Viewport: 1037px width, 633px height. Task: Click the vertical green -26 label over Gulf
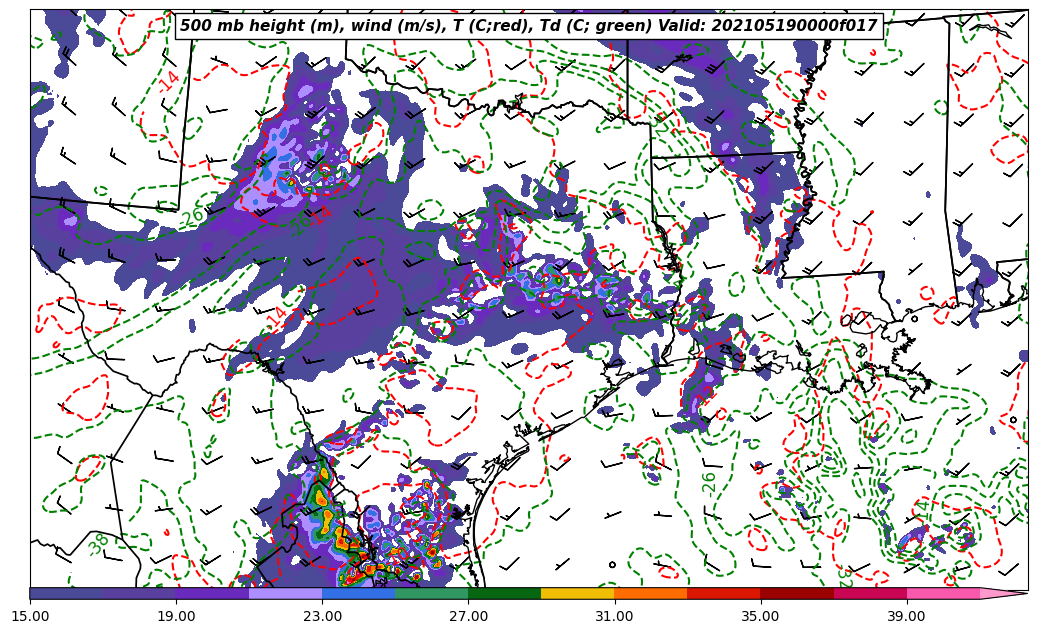pos(709,482)
